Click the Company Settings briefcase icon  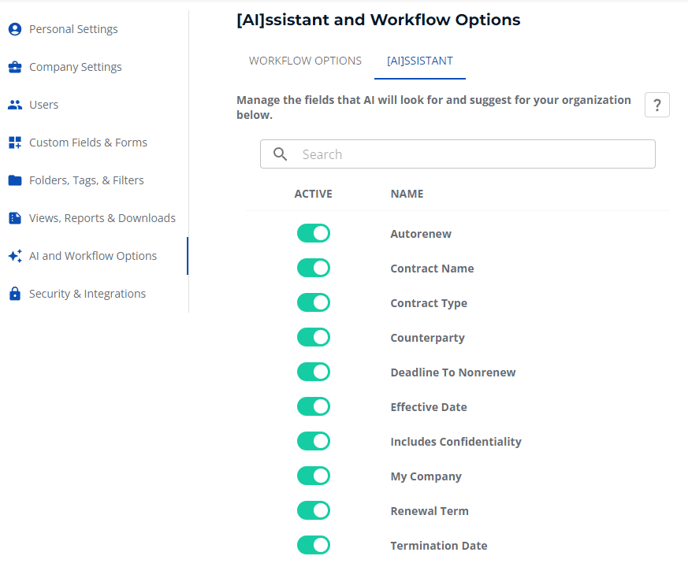(15, 67)
